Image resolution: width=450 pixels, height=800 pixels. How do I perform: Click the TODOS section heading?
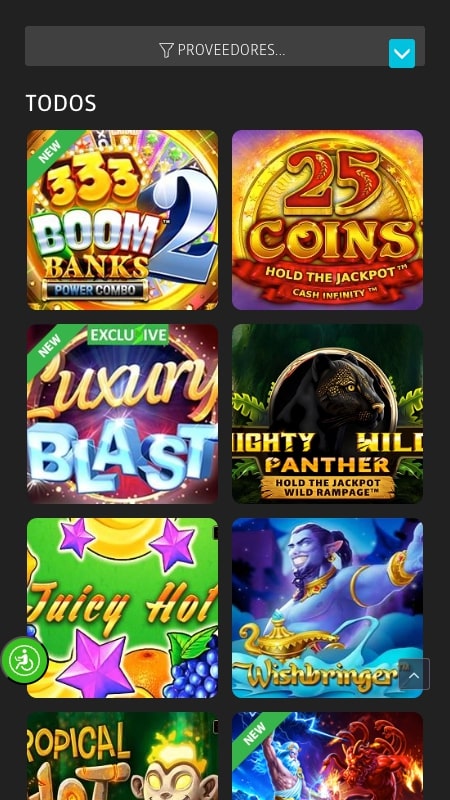click(x=61, y=103)
